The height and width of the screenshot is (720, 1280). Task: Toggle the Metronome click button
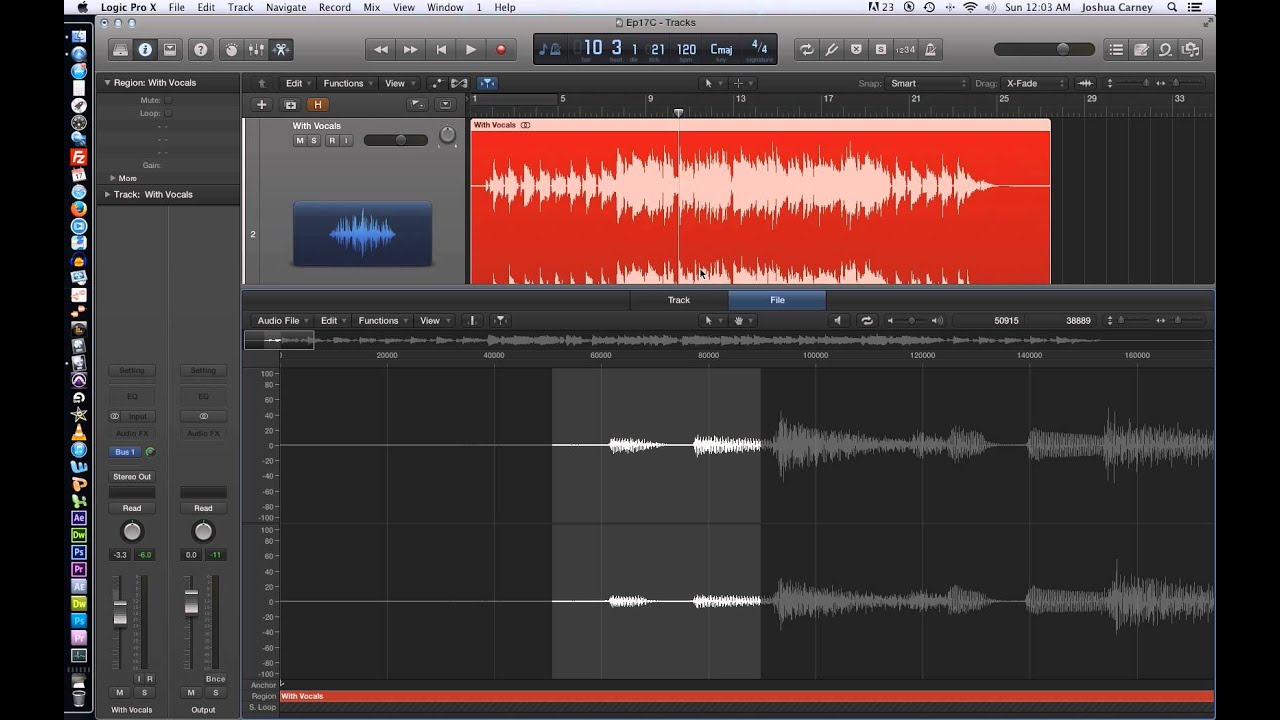click(930, 49)
